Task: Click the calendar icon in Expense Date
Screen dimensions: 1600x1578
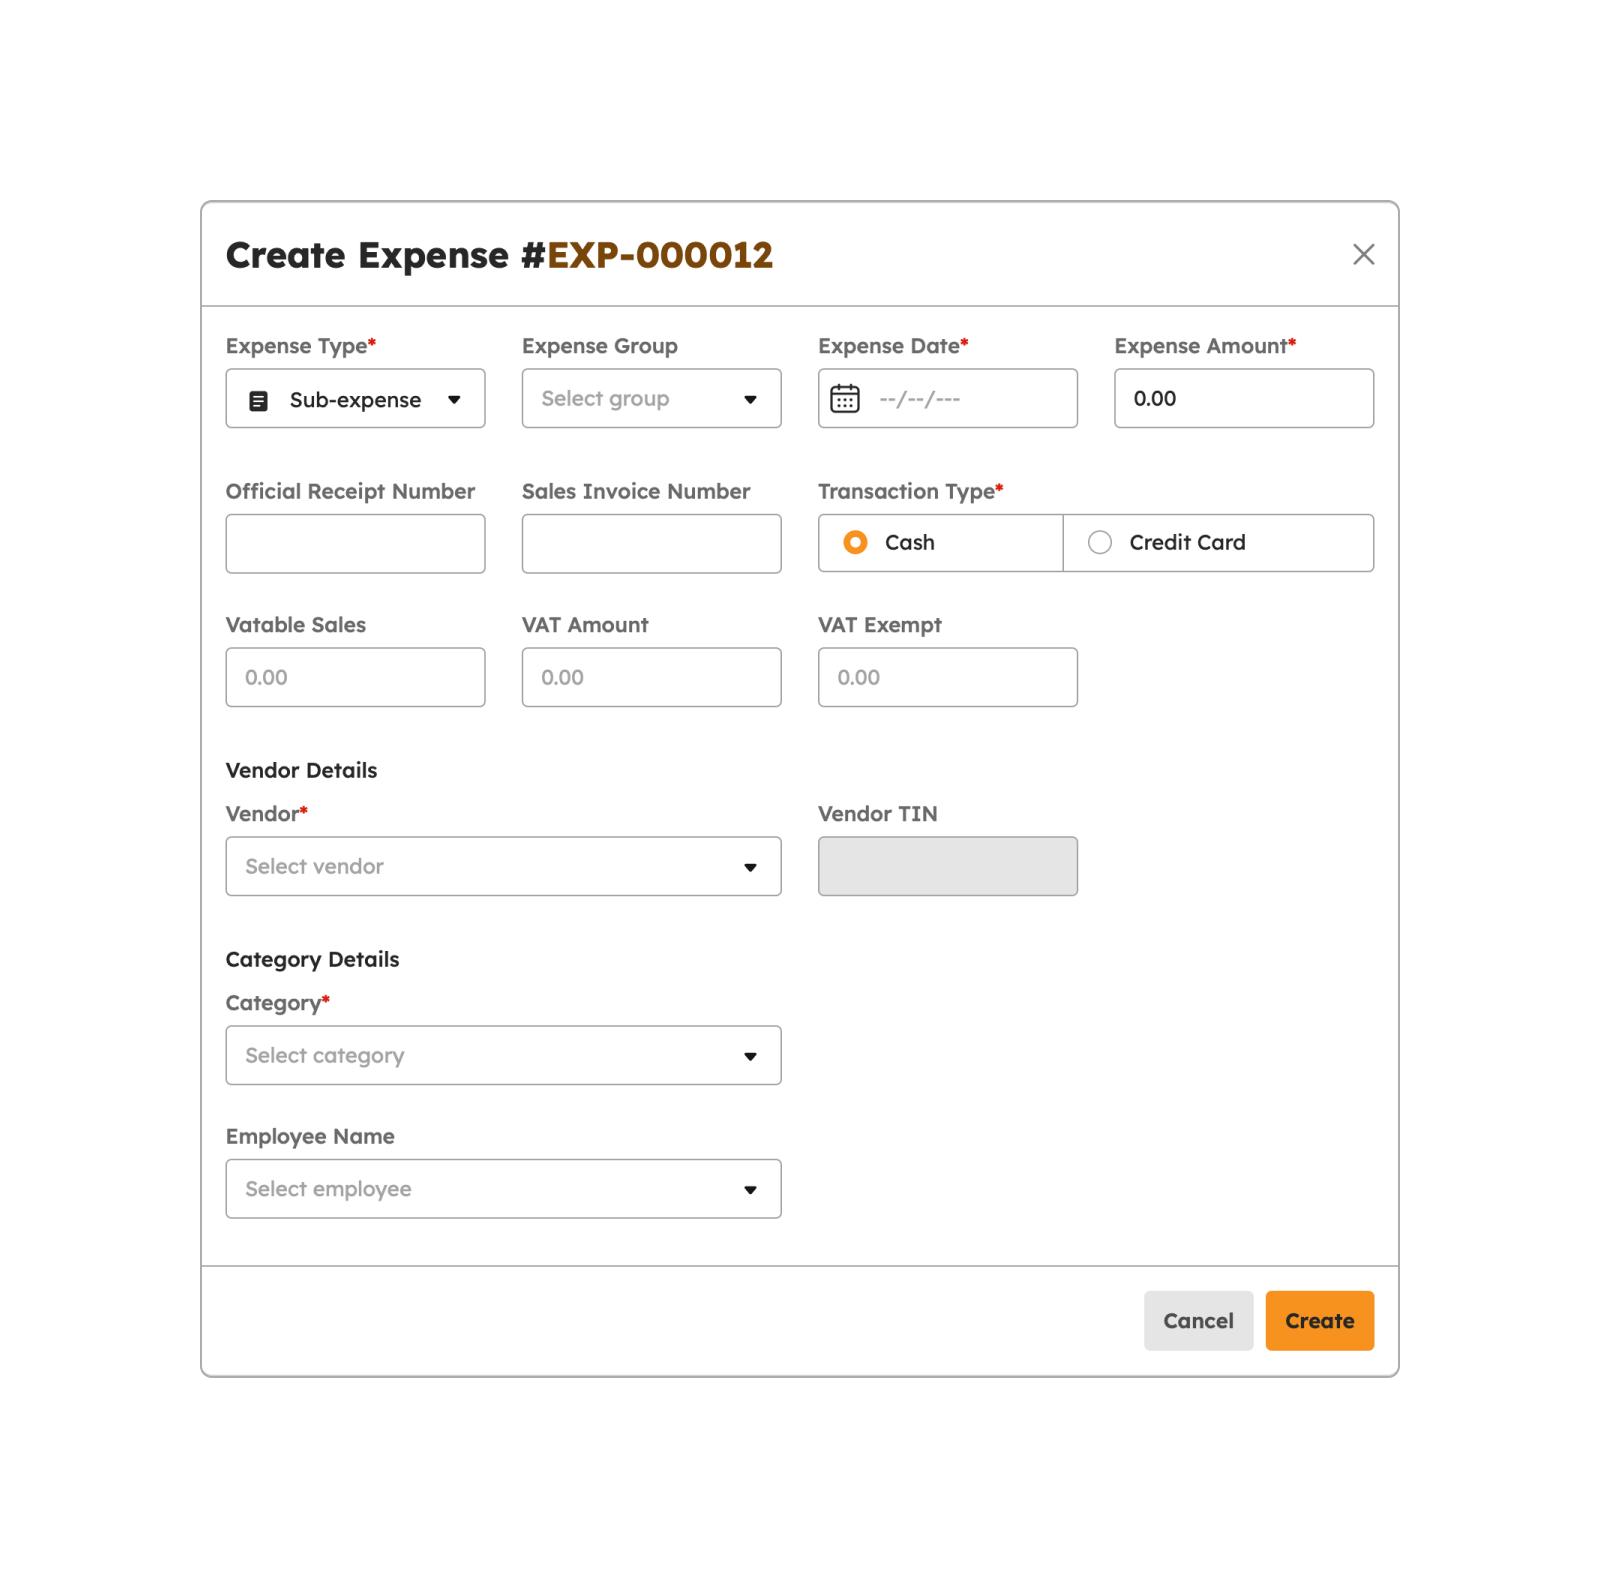Action: click(845, 398)
